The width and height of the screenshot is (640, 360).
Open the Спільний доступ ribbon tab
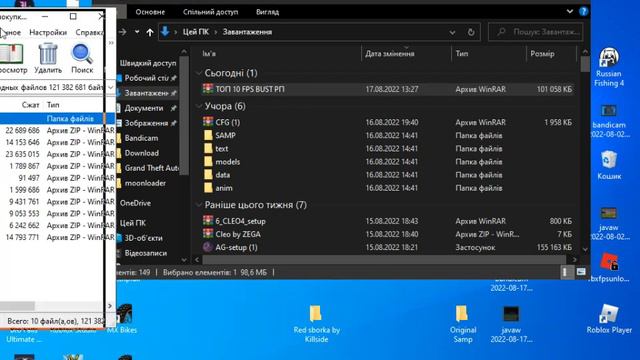point(210,12)
